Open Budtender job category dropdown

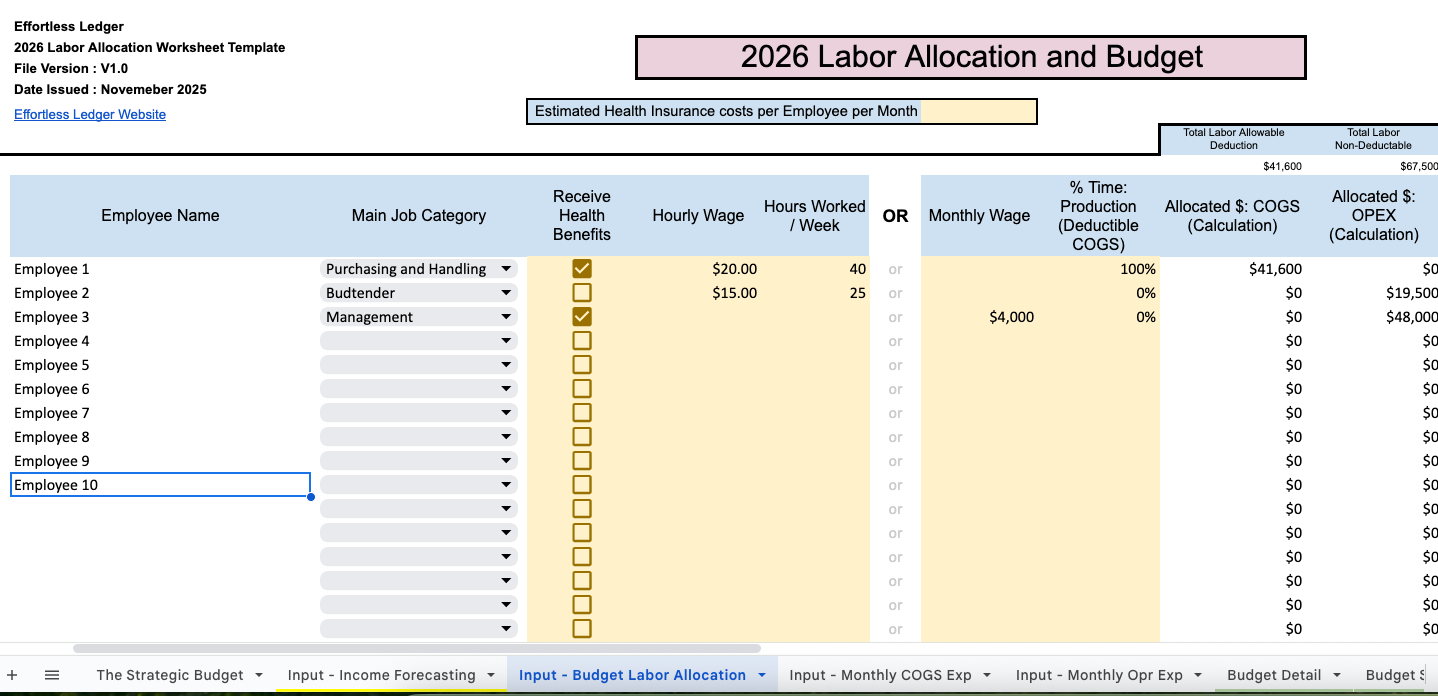419,292
